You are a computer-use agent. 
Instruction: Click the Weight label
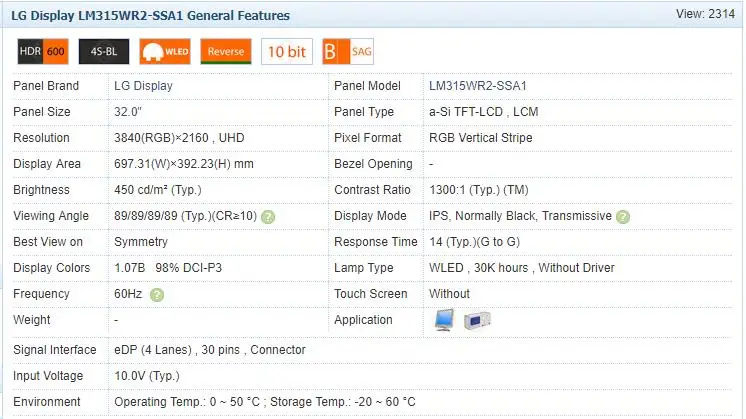tap(31, 320)
